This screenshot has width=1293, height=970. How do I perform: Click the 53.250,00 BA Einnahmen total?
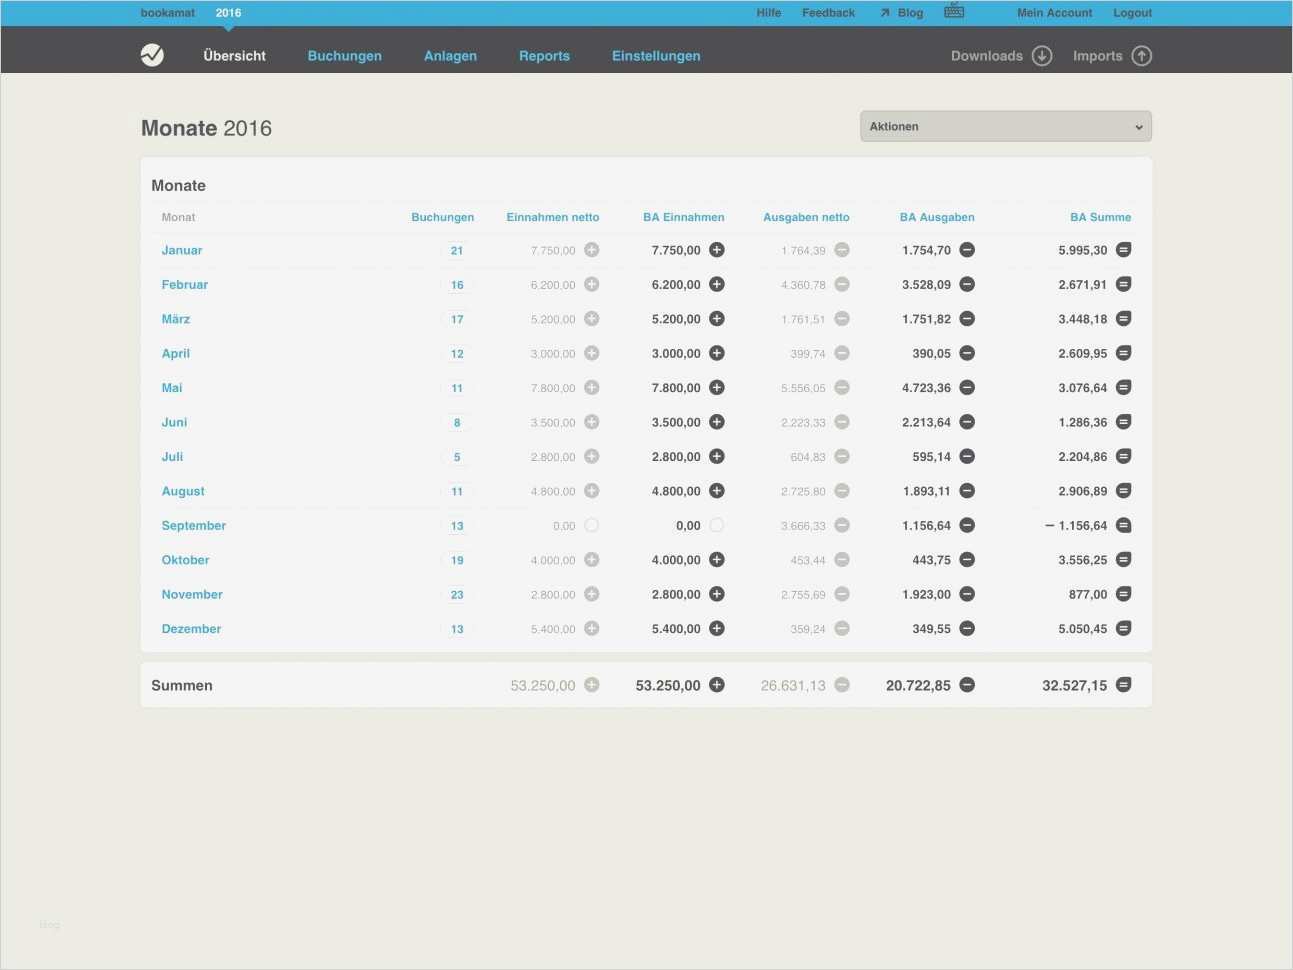668,685
